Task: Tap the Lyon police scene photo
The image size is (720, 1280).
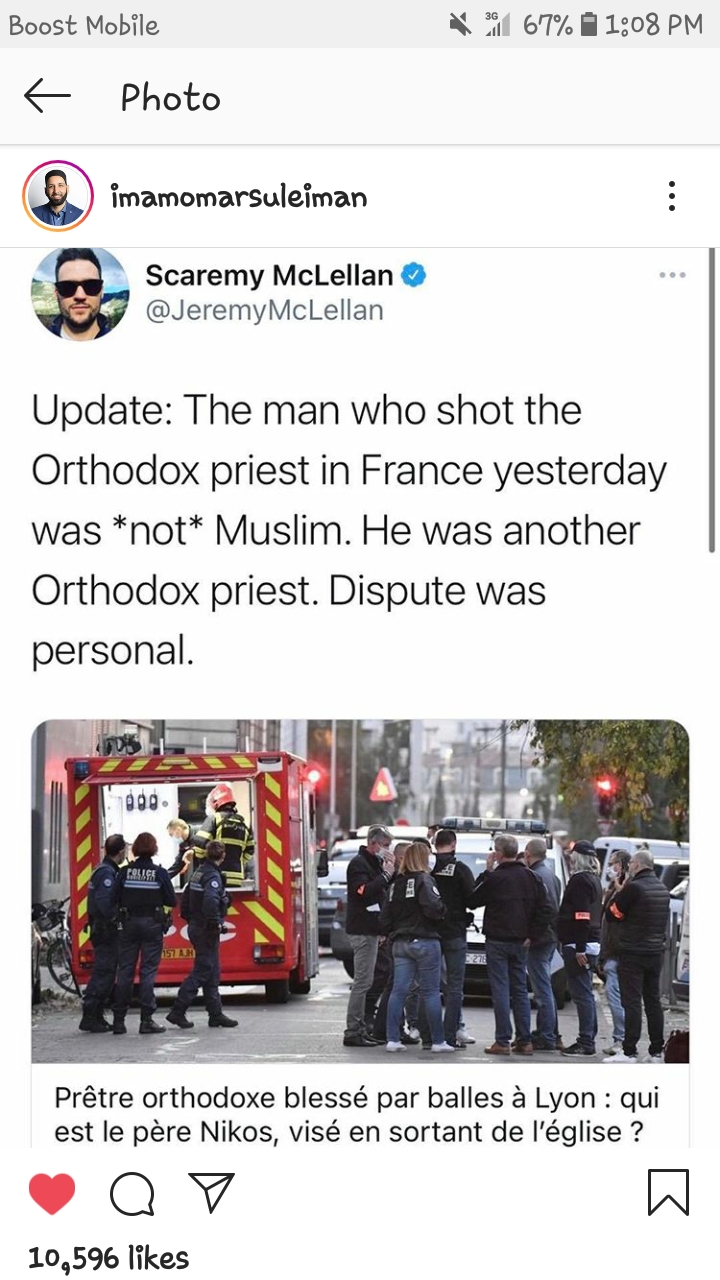Action: (360, 891)
